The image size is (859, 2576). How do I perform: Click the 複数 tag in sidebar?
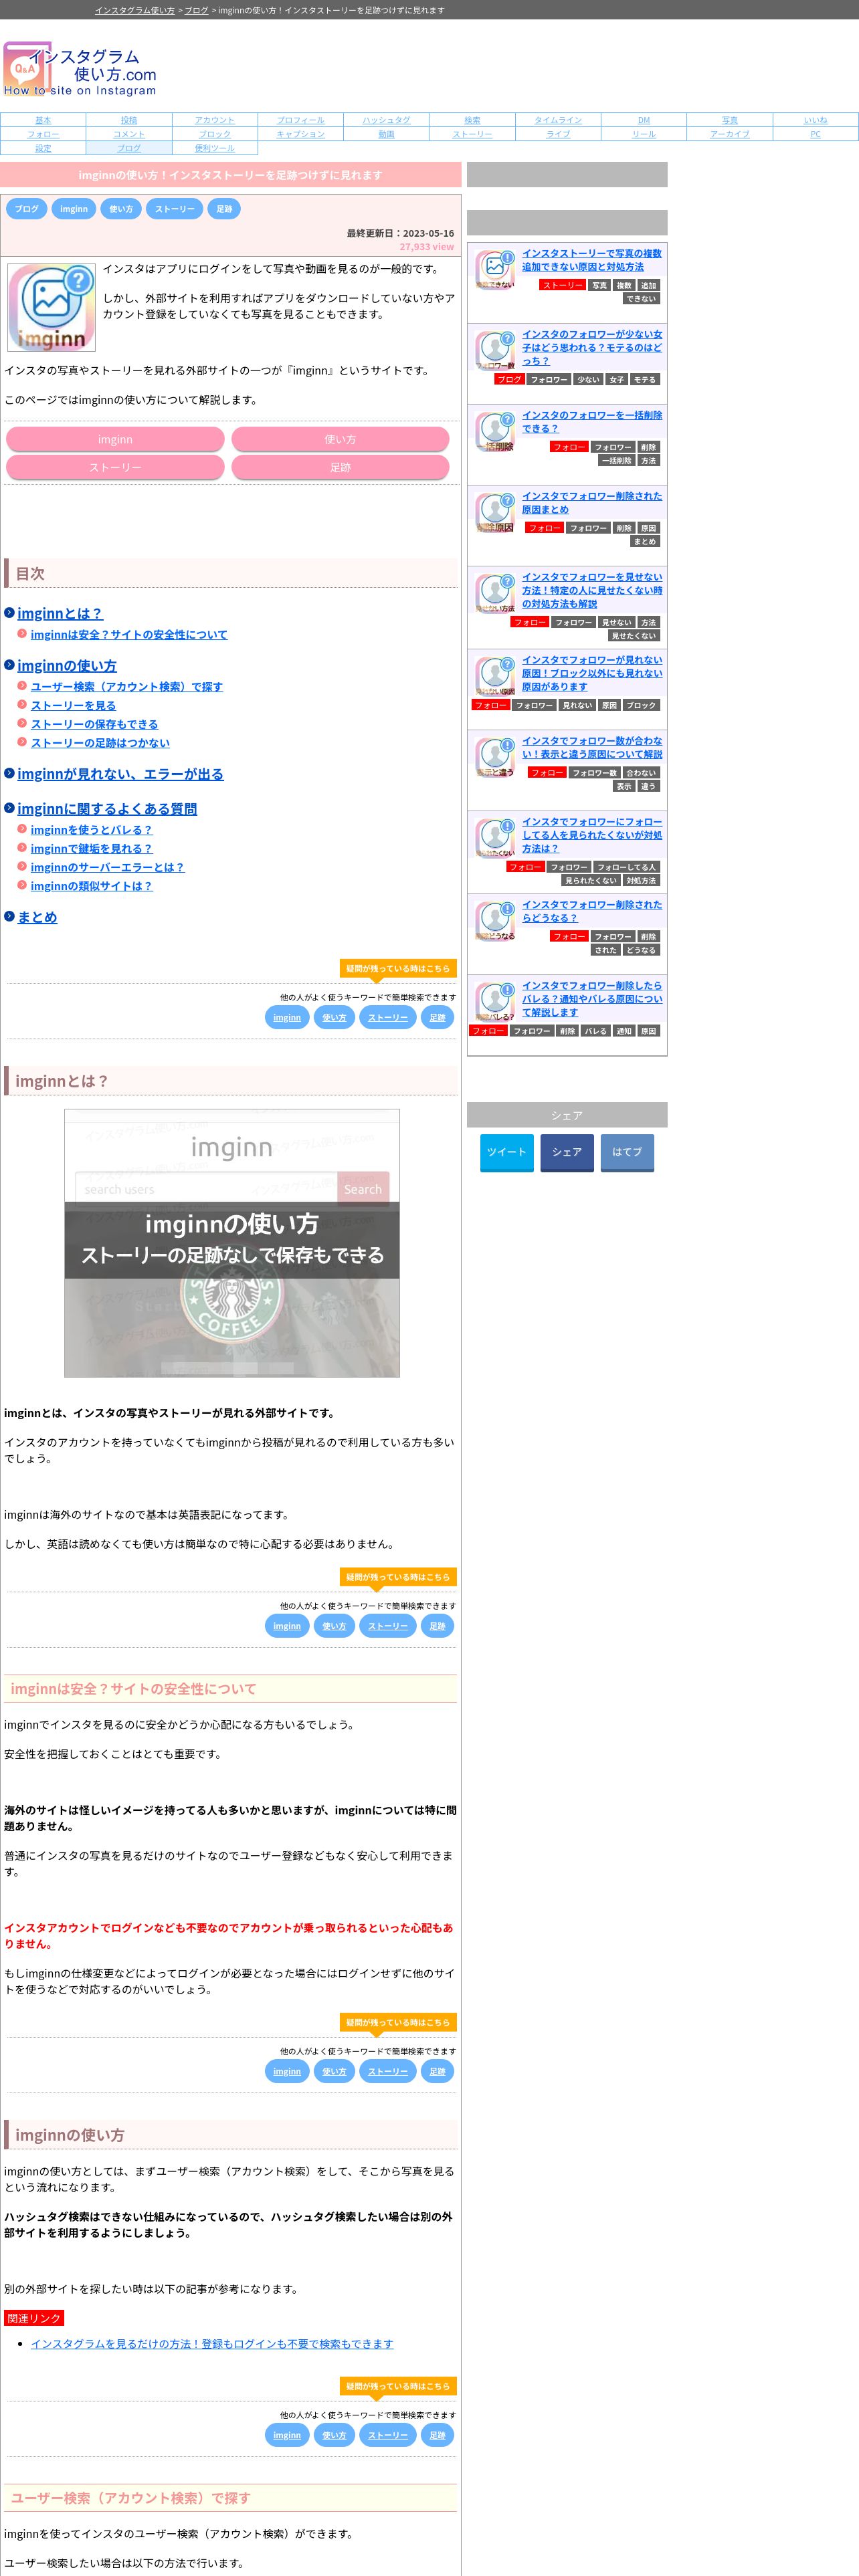click(x=624, y=286)
